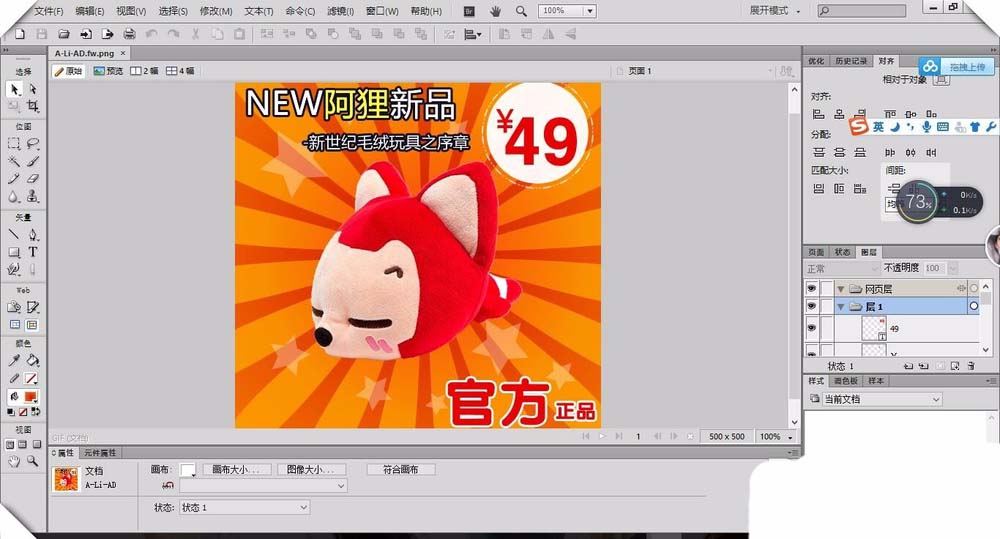Choose the Pen tool in vector tools
The image size is (1000, 539).
click(33, 234)
